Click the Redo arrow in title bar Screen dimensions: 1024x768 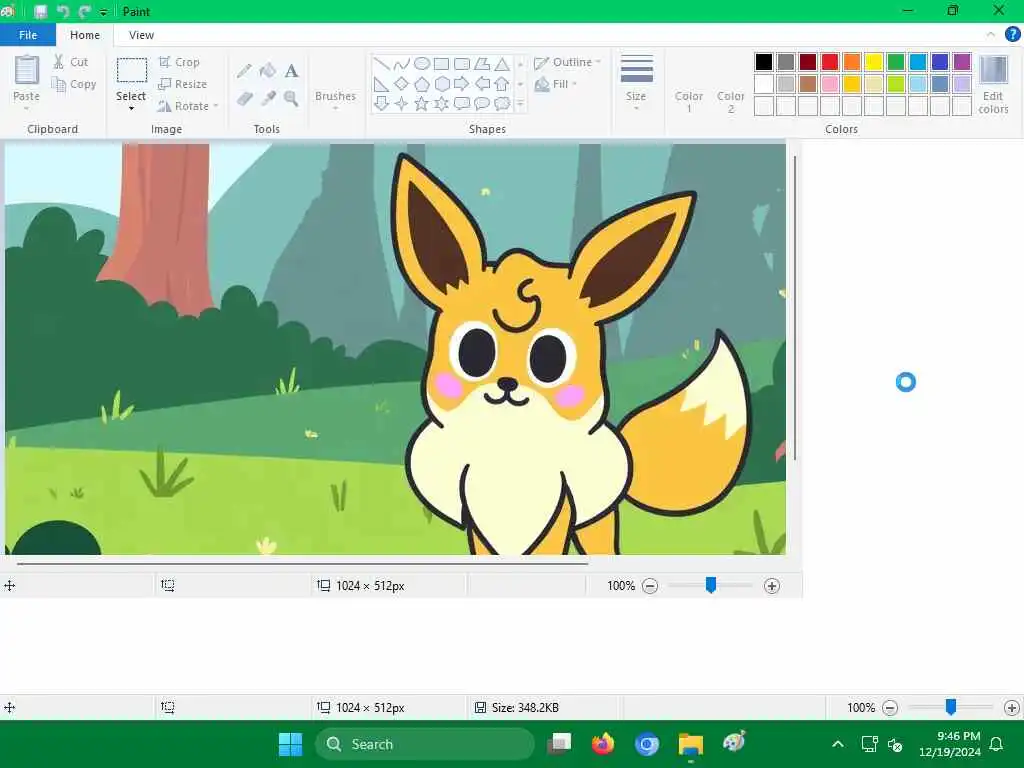84,11
